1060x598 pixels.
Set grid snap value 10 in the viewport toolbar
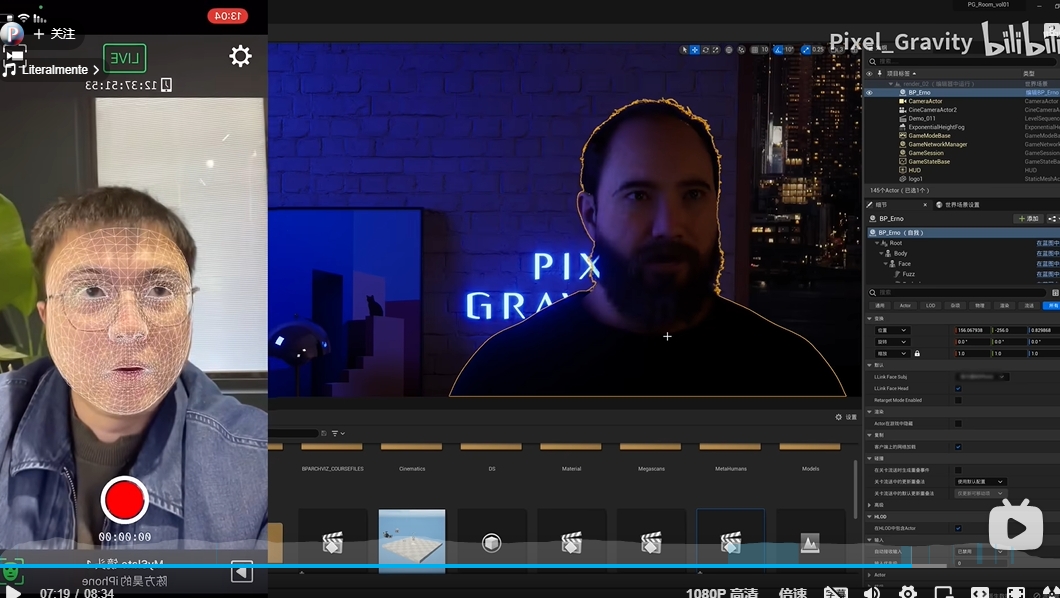[764, 49]
